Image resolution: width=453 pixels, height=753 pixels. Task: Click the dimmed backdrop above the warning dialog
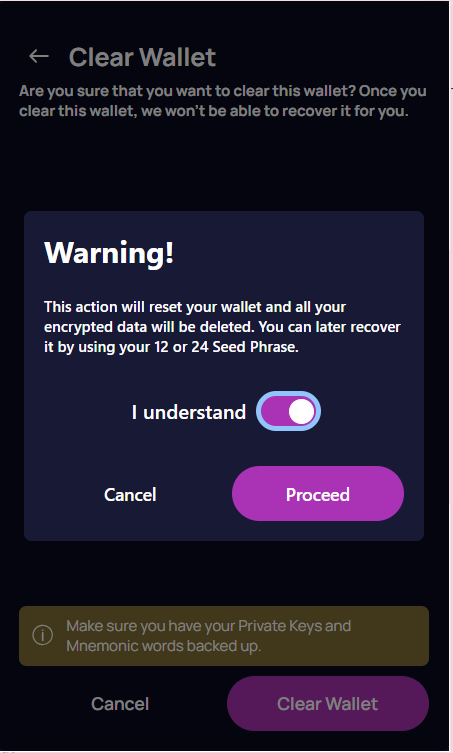click(x=224, y=166)
